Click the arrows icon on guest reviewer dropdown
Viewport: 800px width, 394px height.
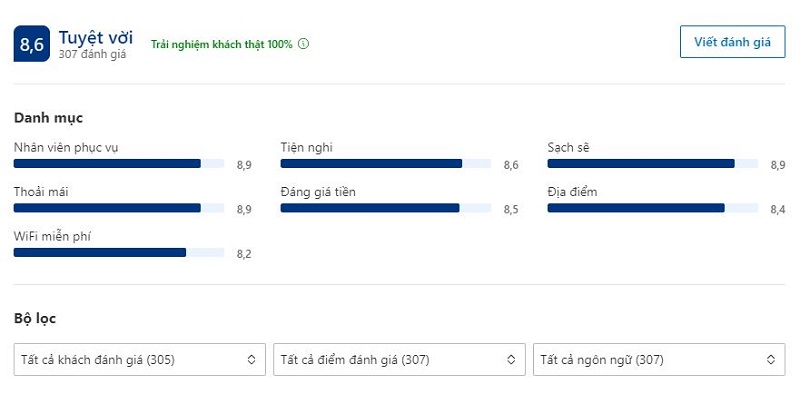click(x=251, y=360)
